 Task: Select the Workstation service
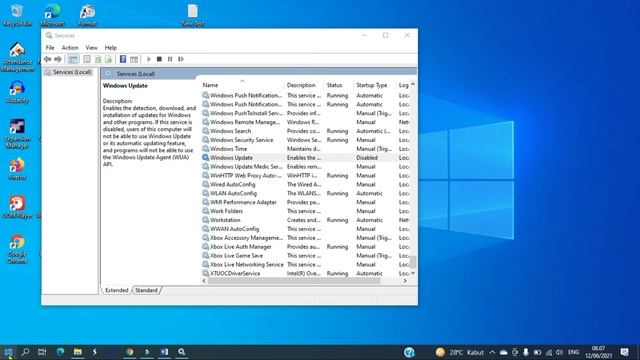[x=306, y=220]
